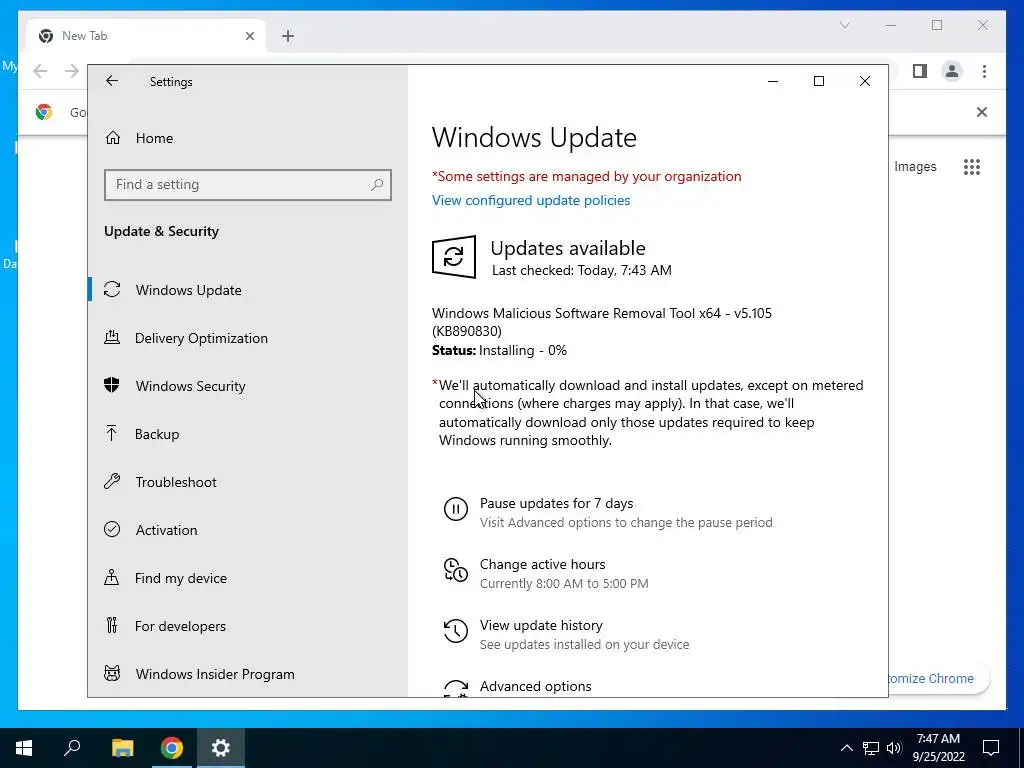The image size is (1024, 768).
Task: Click the Delivery Optimization icon
Action: tap(112, 337)
